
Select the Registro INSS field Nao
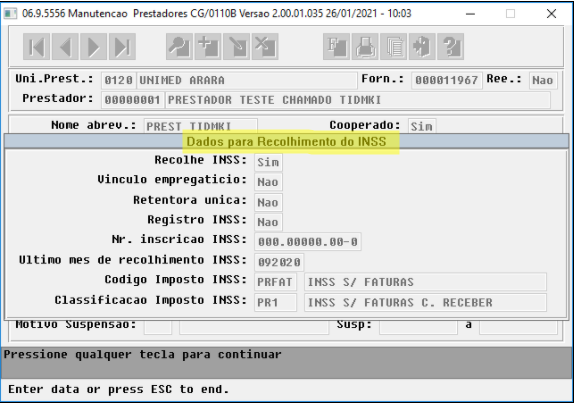click(x=268, y=222)
